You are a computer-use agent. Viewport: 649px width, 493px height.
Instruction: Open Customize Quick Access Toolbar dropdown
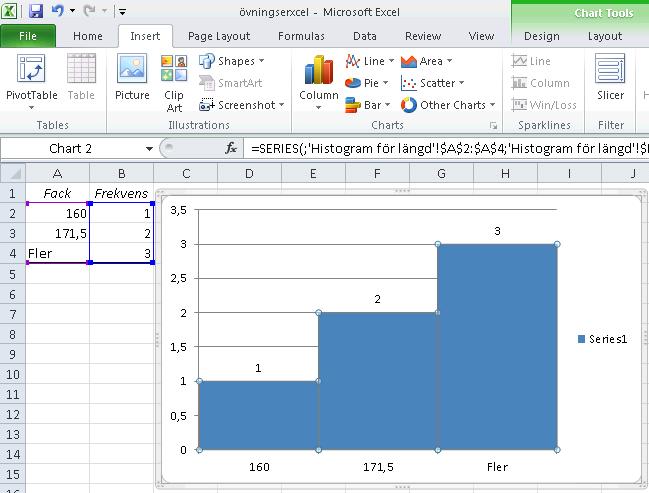(122, 12)
